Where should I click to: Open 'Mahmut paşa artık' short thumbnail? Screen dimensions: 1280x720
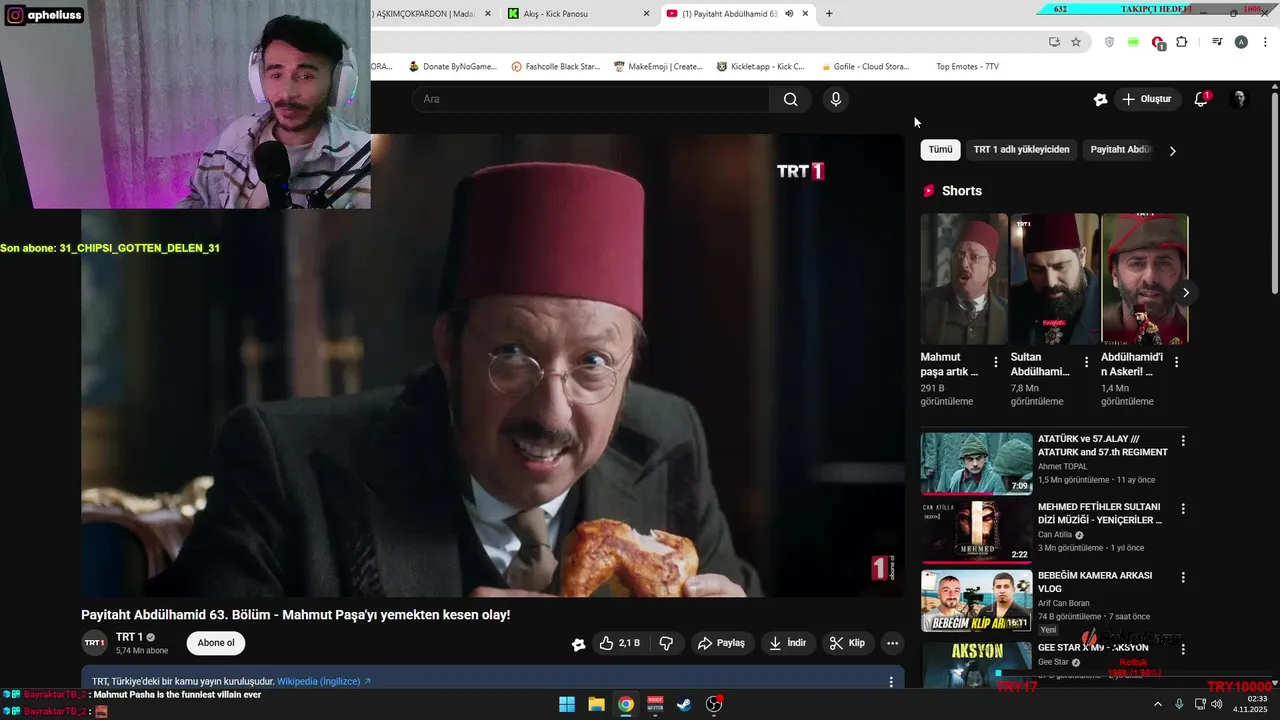[964, 279]
